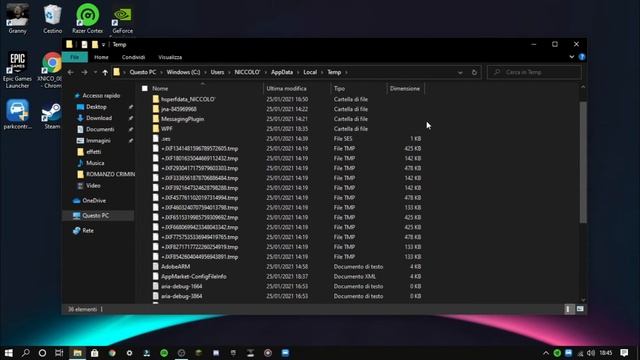This screenshot has width=640, height=360.
Task: Select OneDrive in navigation pane
Action: [94, 200]
